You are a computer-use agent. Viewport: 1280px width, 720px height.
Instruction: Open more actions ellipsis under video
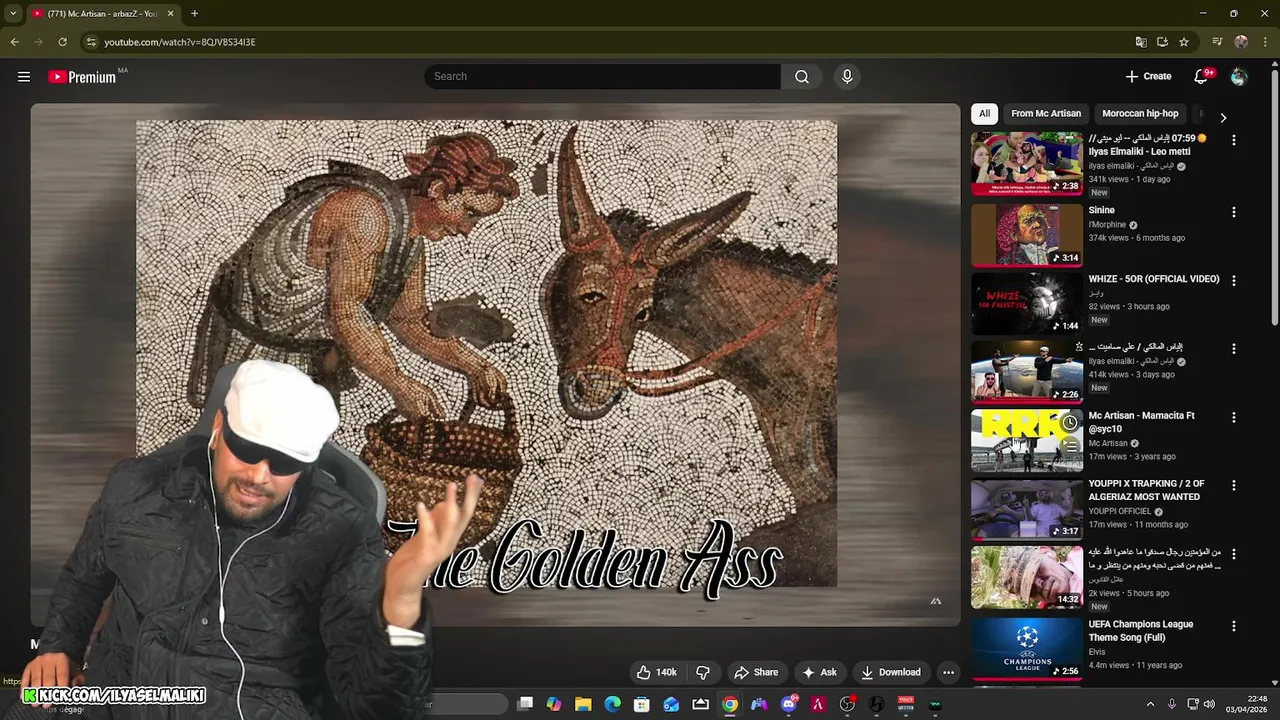coord(948,672)
